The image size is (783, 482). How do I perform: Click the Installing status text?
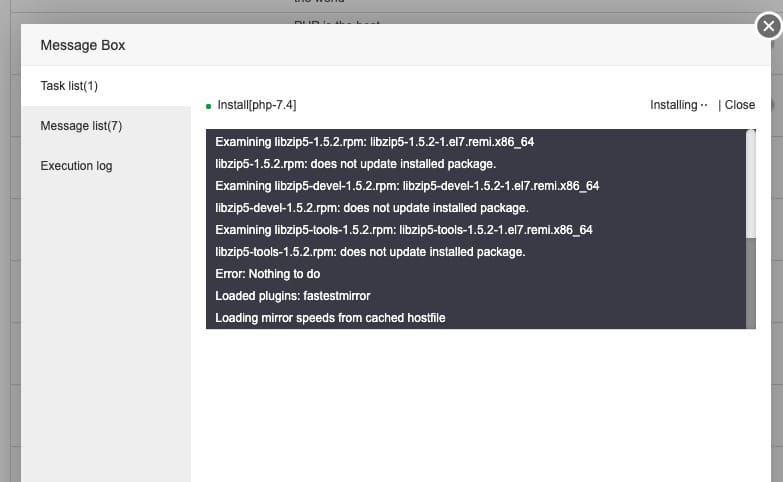point(674,105)
